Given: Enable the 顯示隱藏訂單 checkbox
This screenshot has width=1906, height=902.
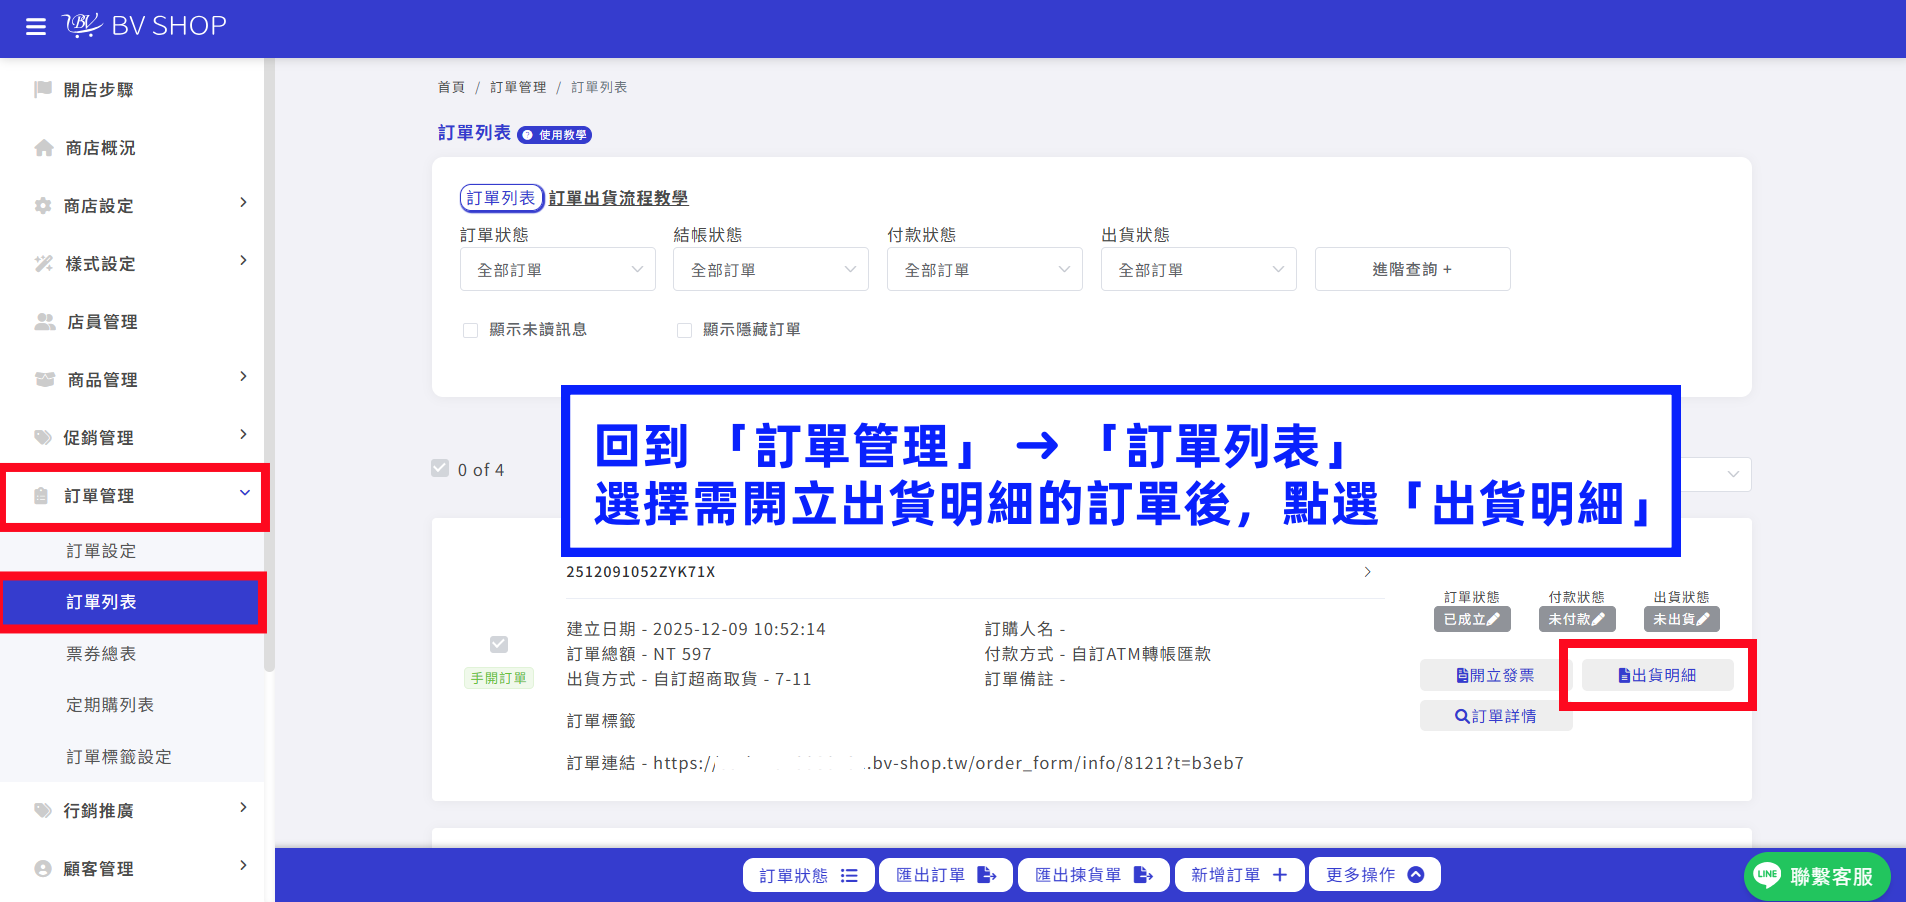Looking at the screenshot, I should tap(684, 330).
